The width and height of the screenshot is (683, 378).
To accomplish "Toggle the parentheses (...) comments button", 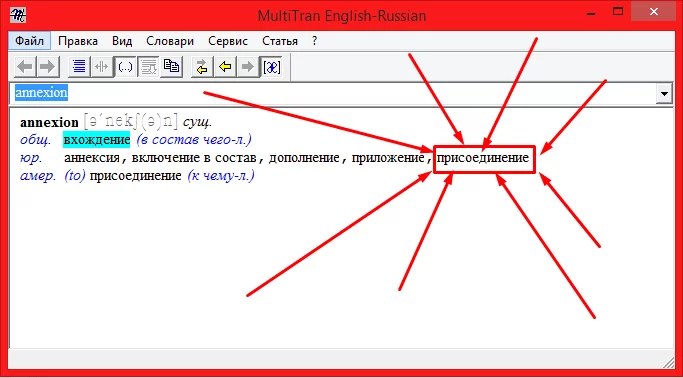I will (125, 67).
